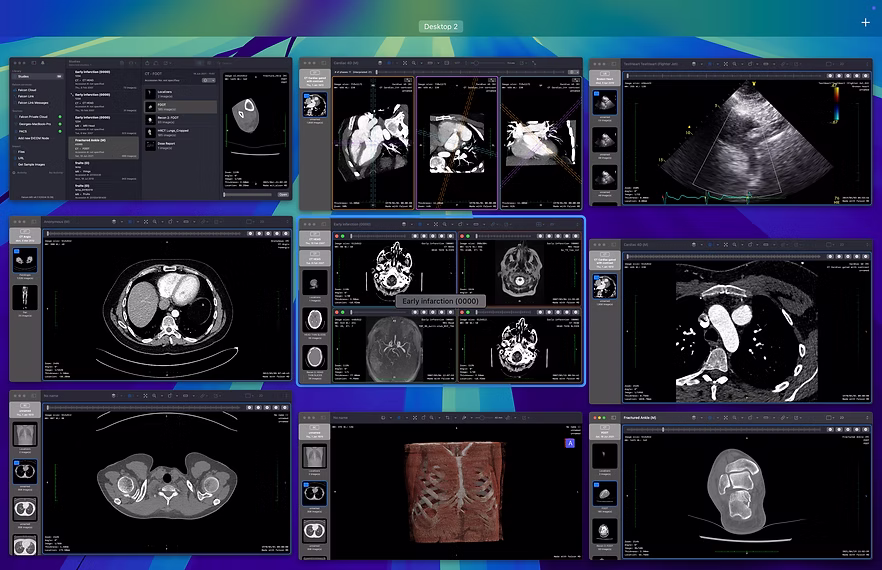Toggle the sidebar icon in Fractured Ankle window
Screen dimensions: 882x570
coord(613,418)
